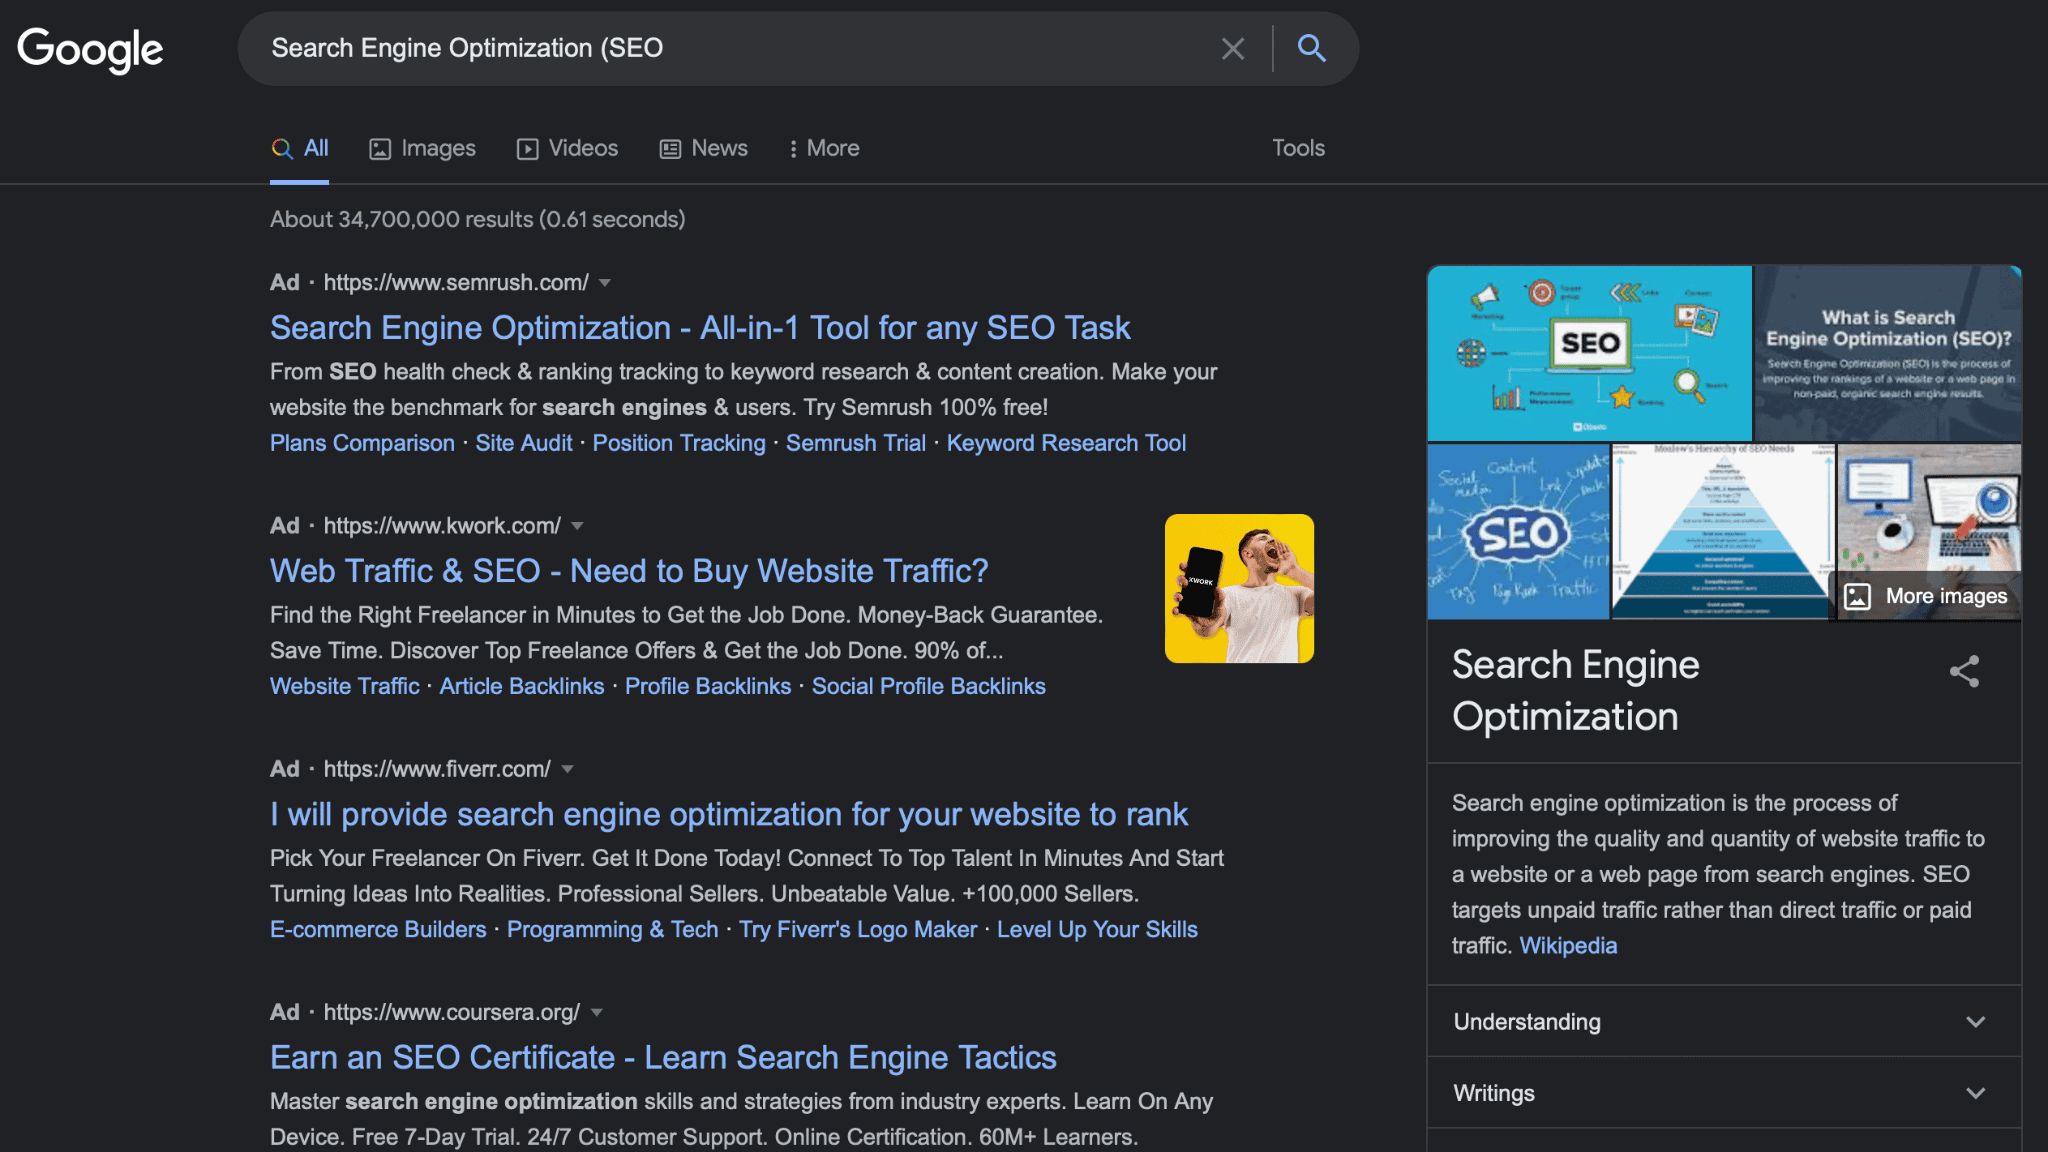Click the camera icon on the Images tab
Image resolution: width=2048 pixels, height=1152 pixels.
pyautogui.click(x=380, y=148)
